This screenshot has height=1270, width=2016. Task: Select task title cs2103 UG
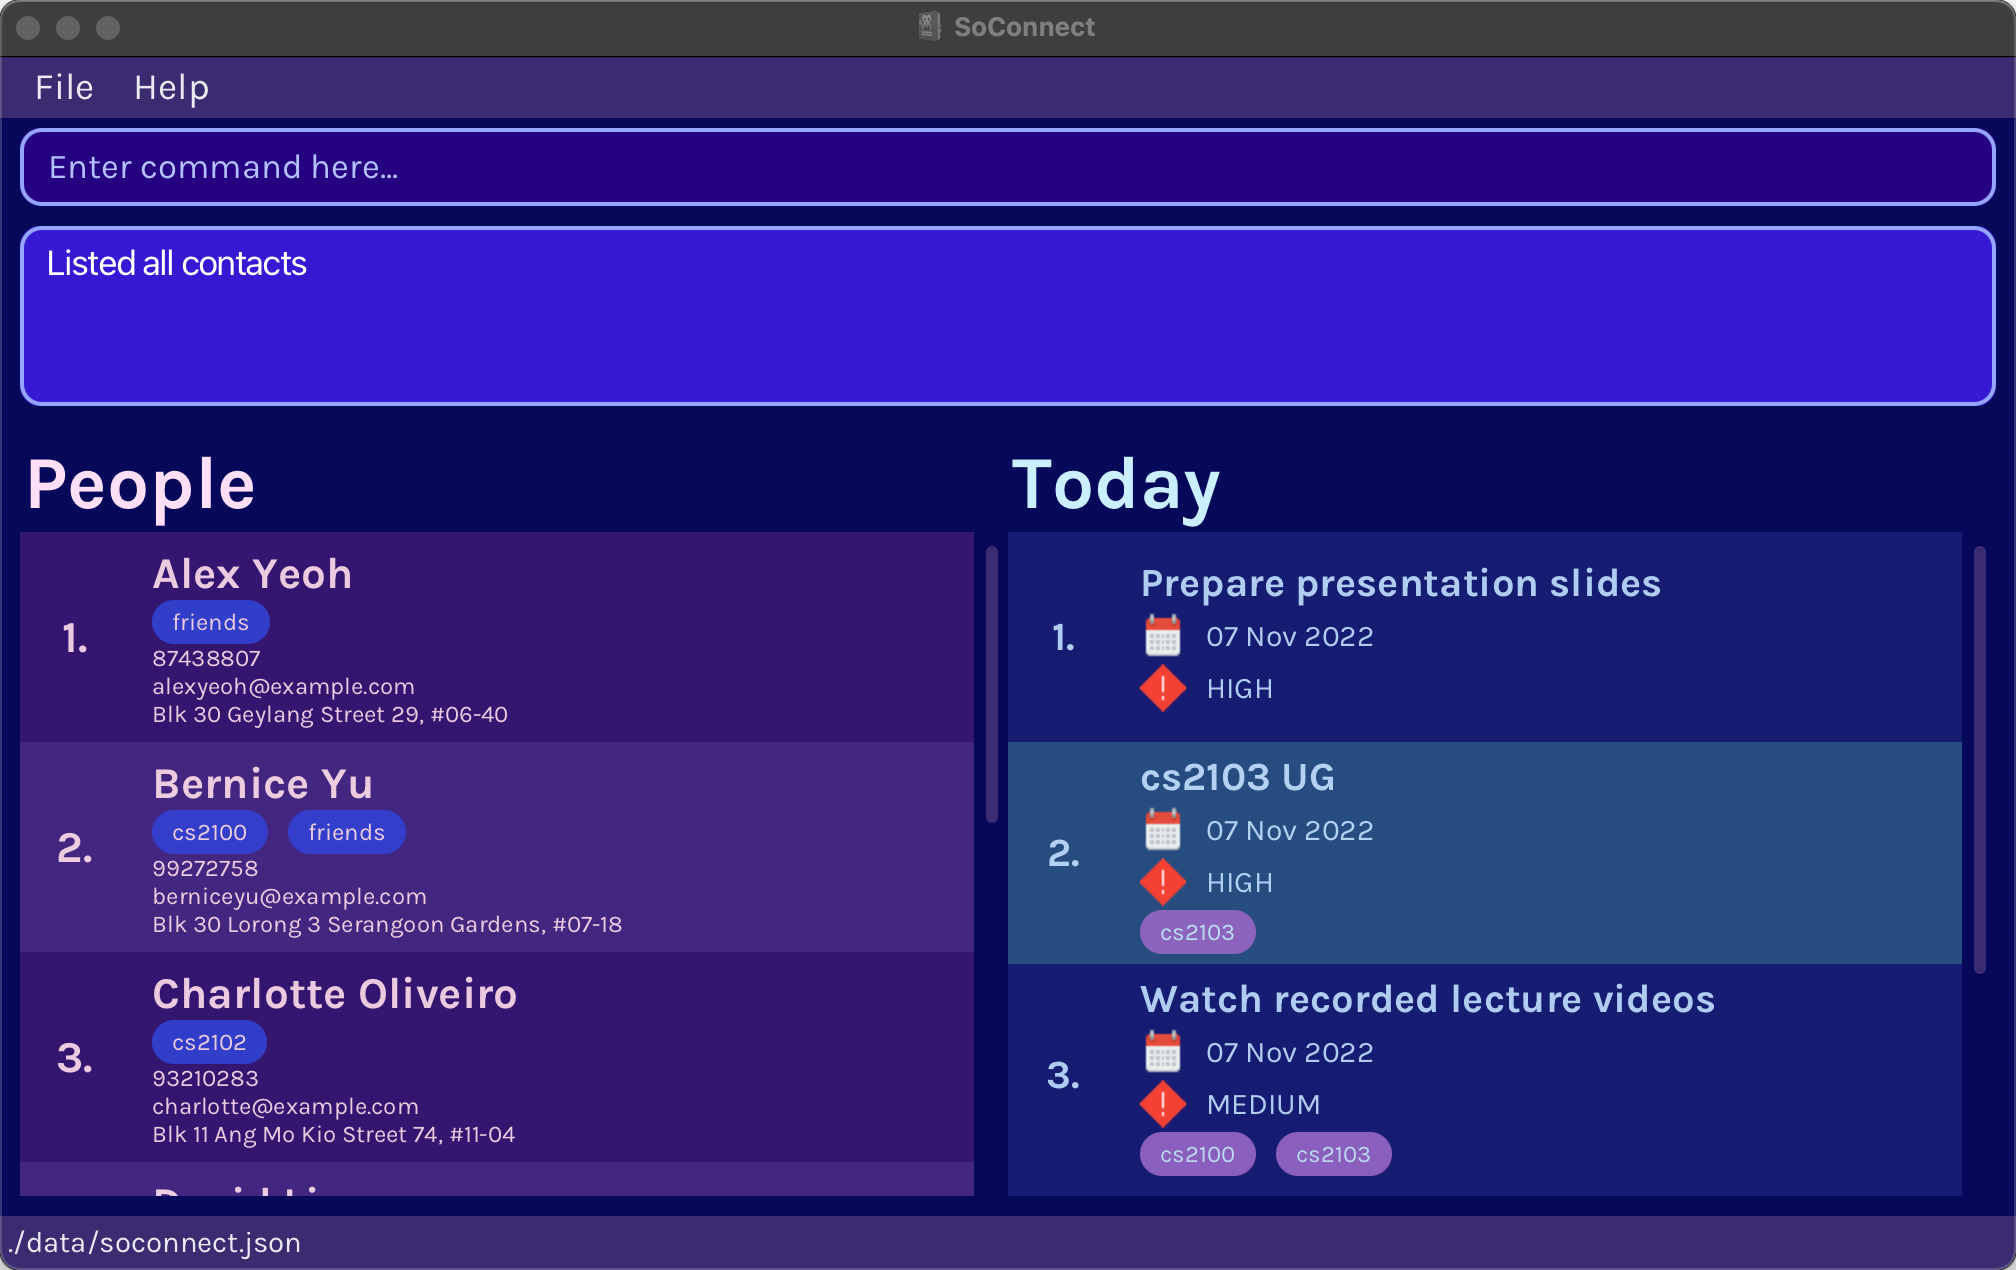[x=1237, y=777]
